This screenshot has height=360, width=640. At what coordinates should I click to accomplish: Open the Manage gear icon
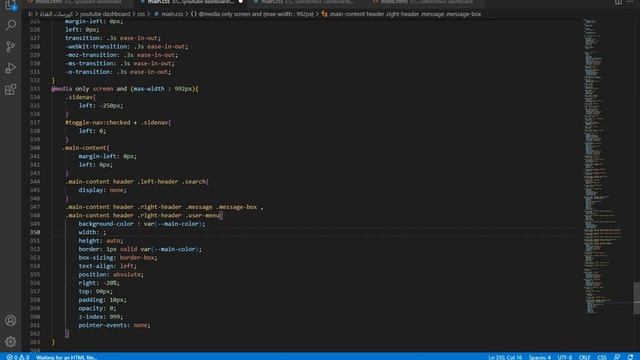pos(11,342)
